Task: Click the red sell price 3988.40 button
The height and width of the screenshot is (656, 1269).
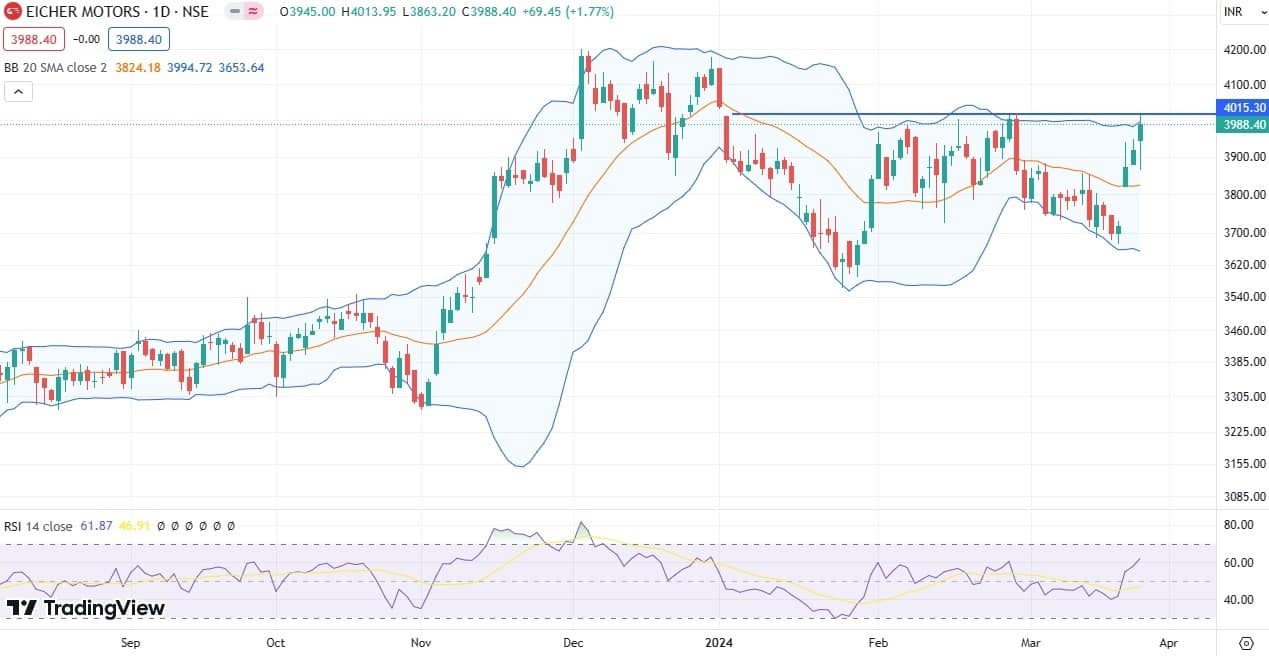Action: pyautogui.click(x=35, y=39)
